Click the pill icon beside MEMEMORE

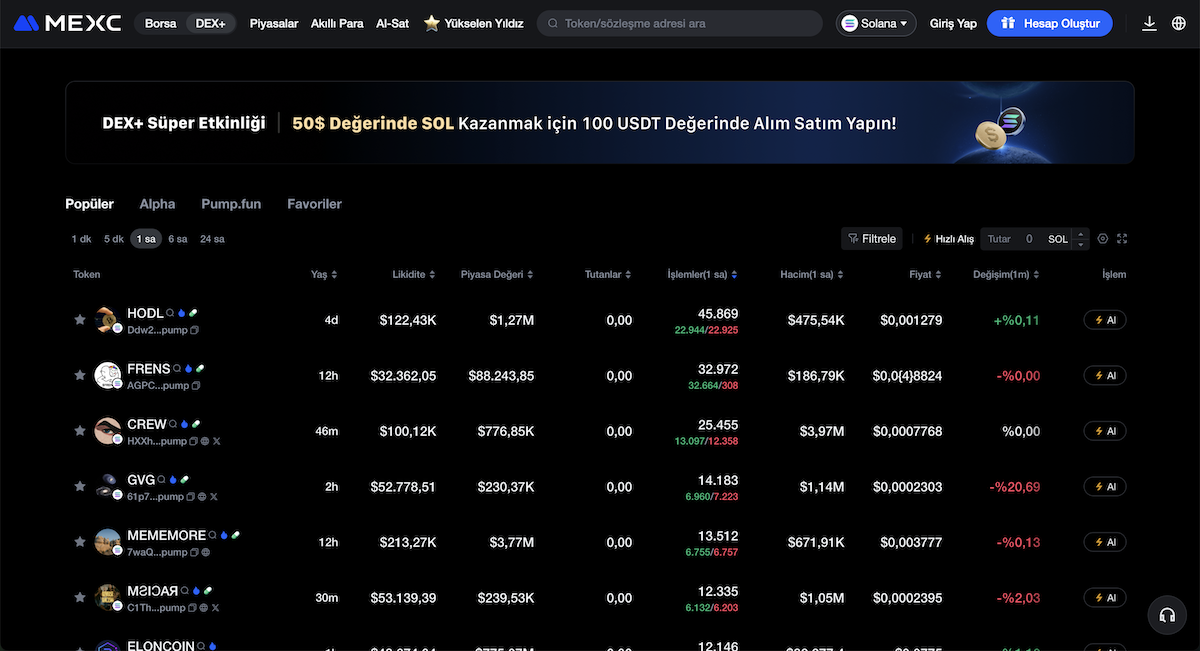236,535
